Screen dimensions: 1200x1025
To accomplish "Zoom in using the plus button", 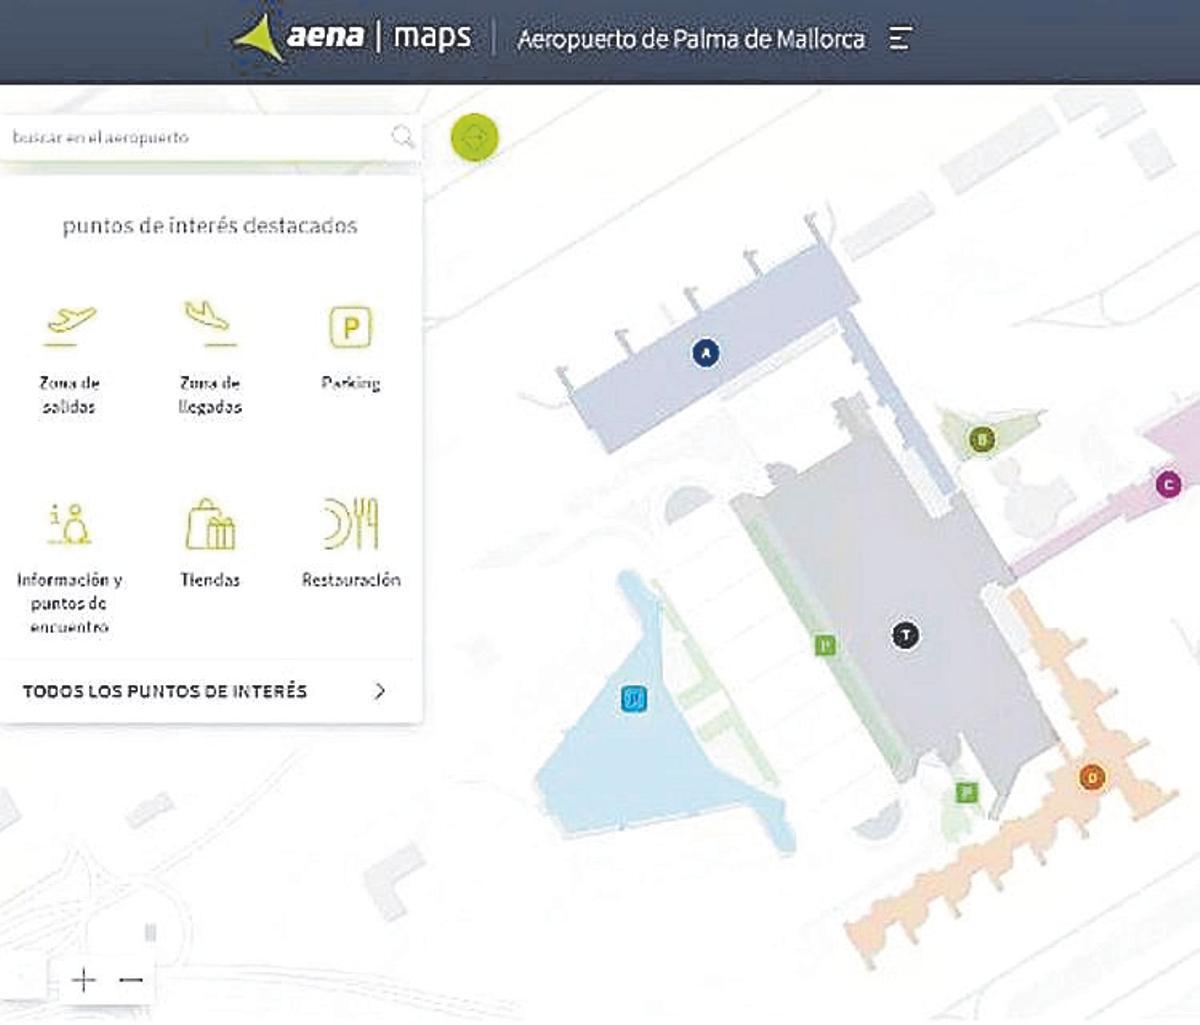I will [83, 981].
